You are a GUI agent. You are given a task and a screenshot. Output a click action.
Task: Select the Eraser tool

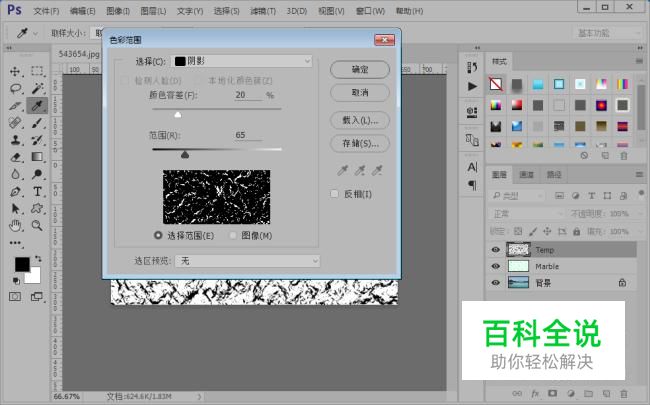tap(15, 157)
